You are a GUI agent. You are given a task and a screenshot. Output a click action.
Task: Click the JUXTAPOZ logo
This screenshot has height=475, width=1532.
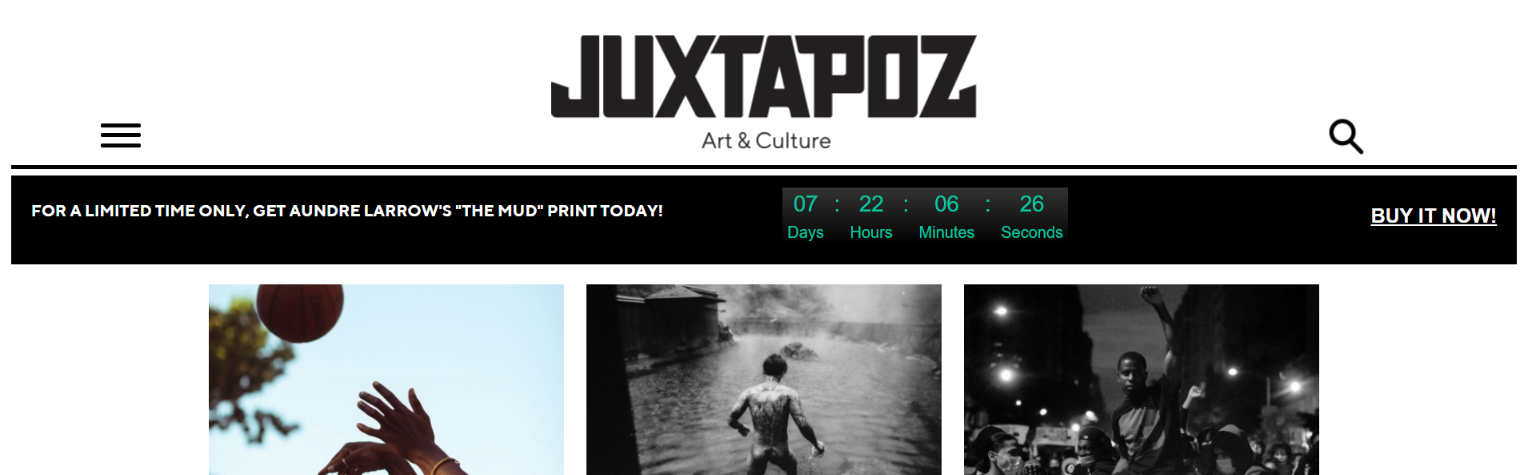[x=764, y=77]
